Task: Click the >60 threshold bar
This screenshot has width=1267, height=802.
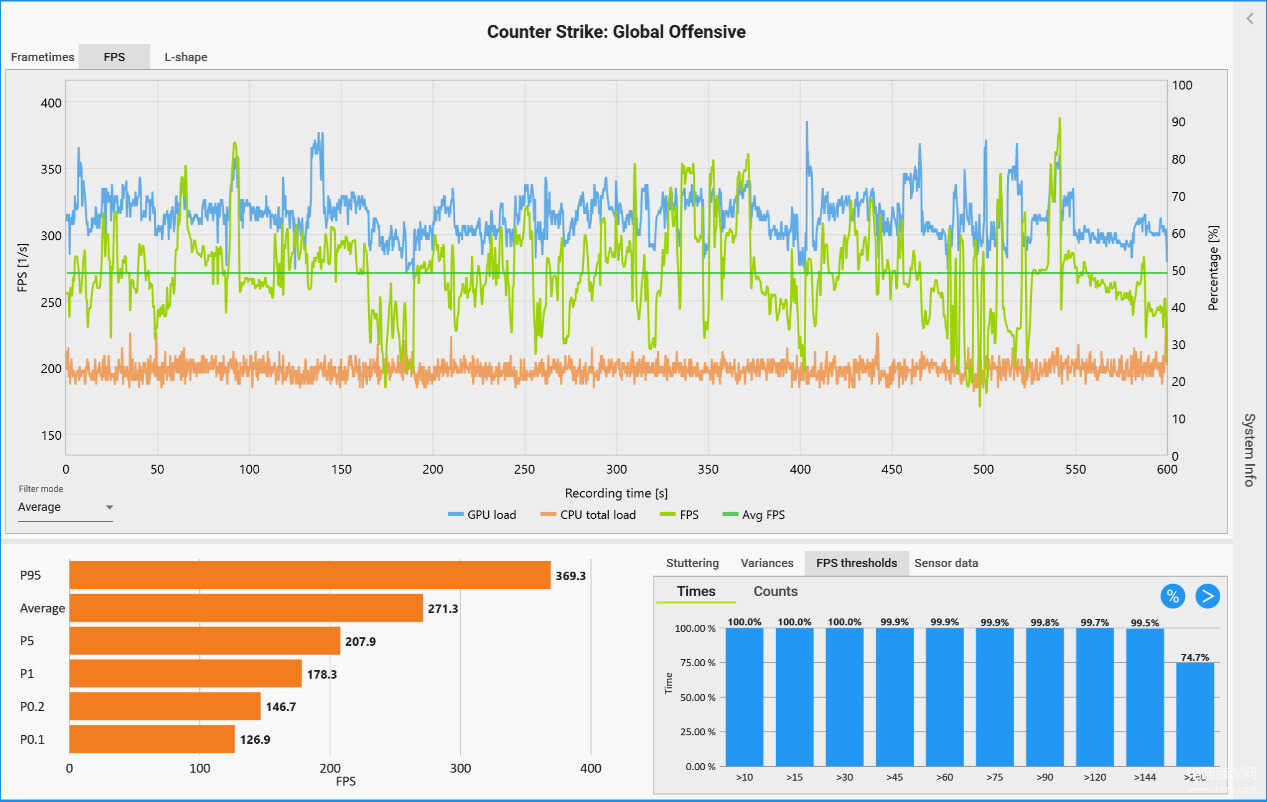Action: point(944,697)
